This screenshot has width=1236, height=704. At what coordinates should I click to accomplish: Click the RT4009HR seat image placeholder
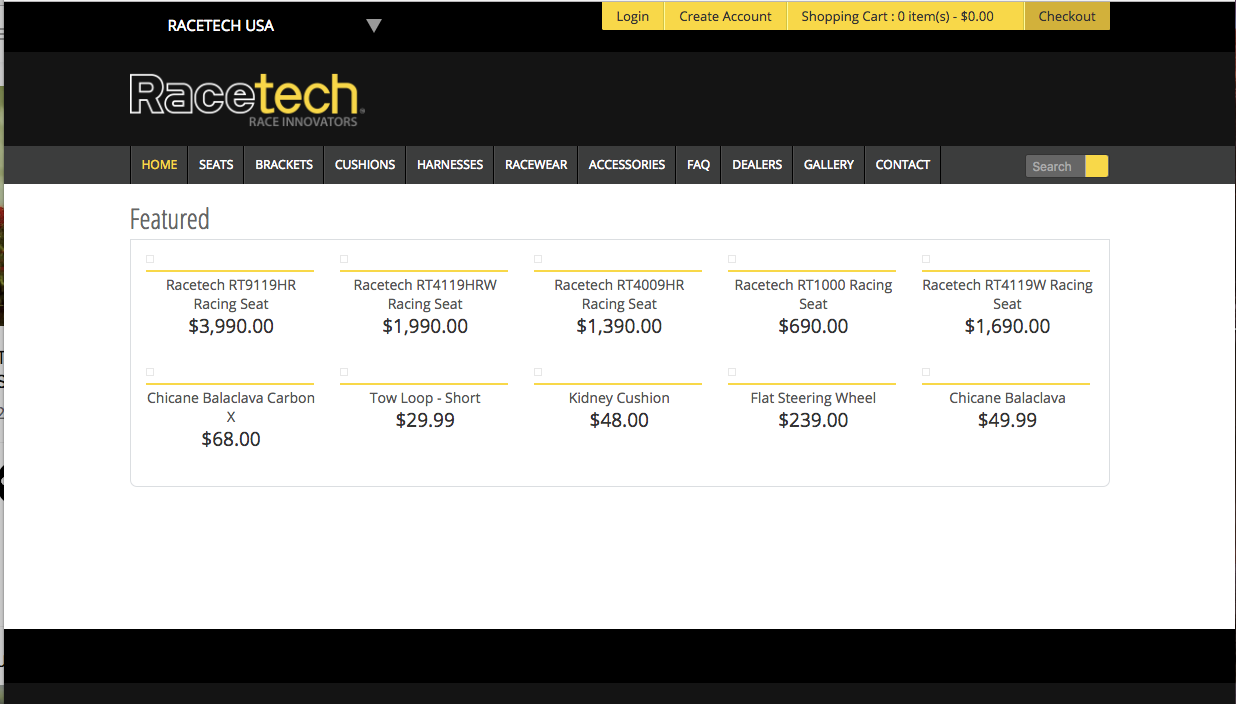538,259
